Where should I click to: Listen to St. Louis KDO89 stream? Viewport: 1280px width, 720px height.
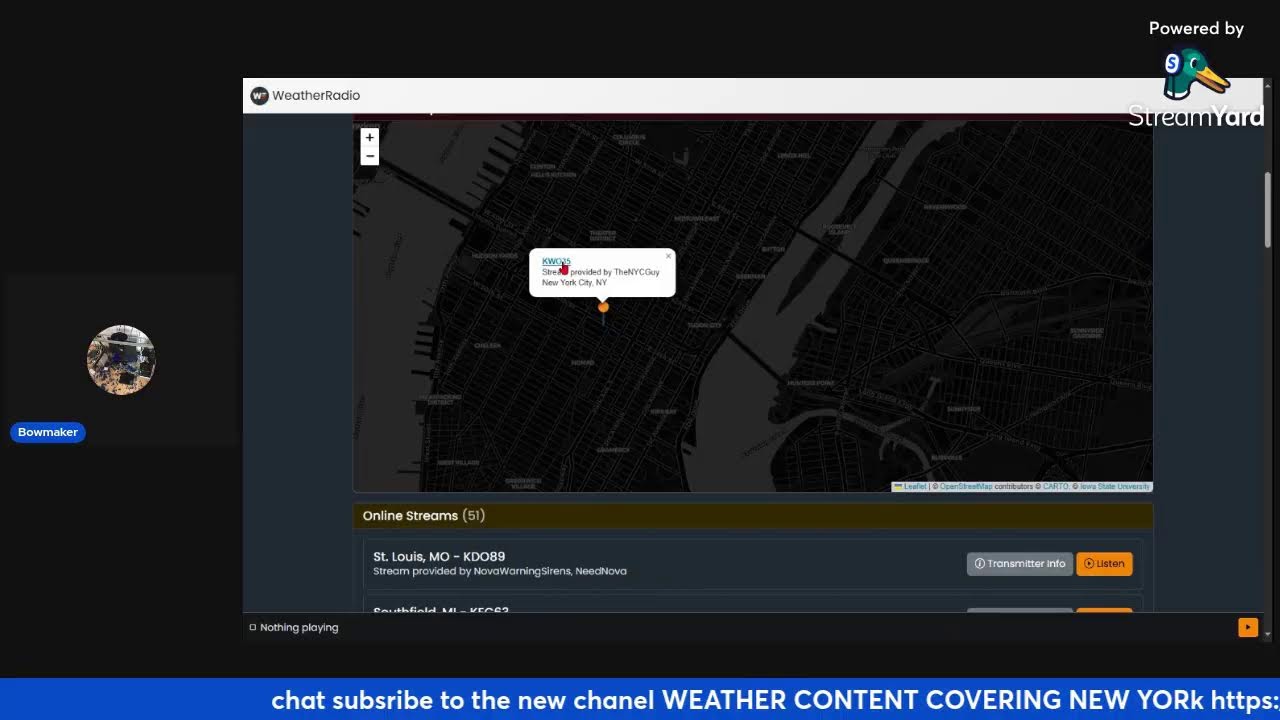[x=1104, y=564]
